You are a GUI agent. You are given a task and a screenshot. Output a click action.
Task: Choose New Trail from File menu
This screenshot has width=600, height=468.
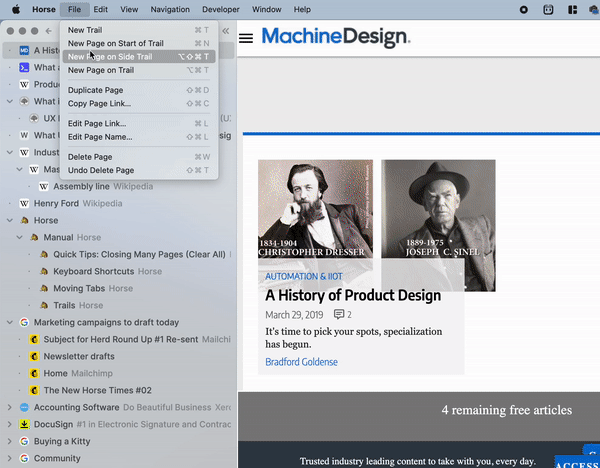139,30
